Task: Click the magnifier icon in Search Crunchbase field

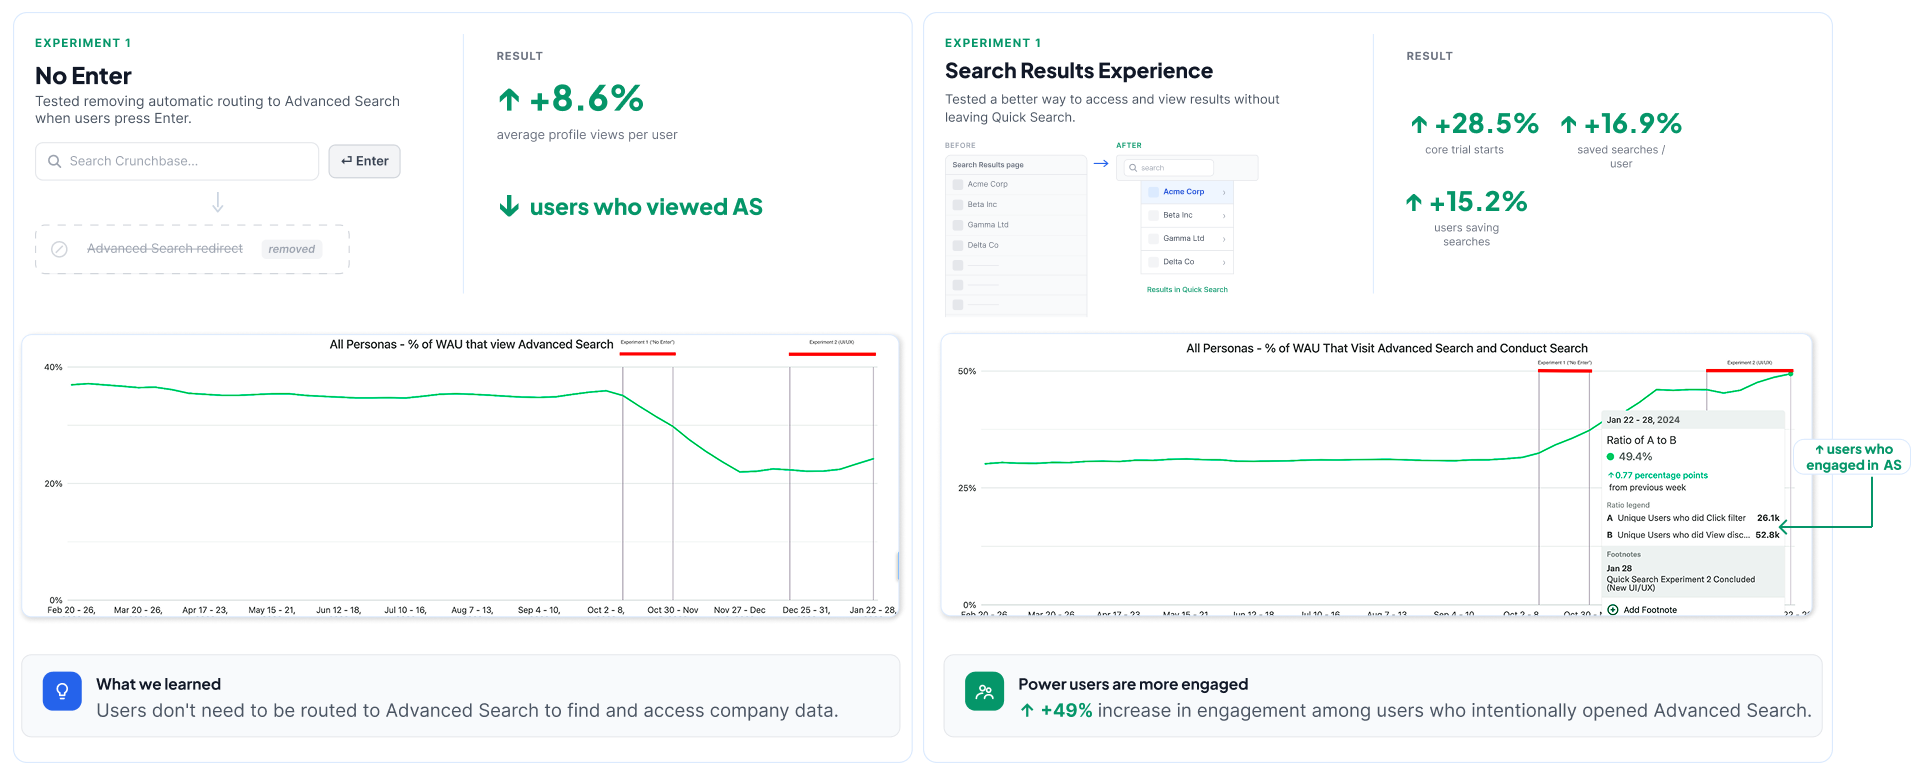Action: point(55,161)
